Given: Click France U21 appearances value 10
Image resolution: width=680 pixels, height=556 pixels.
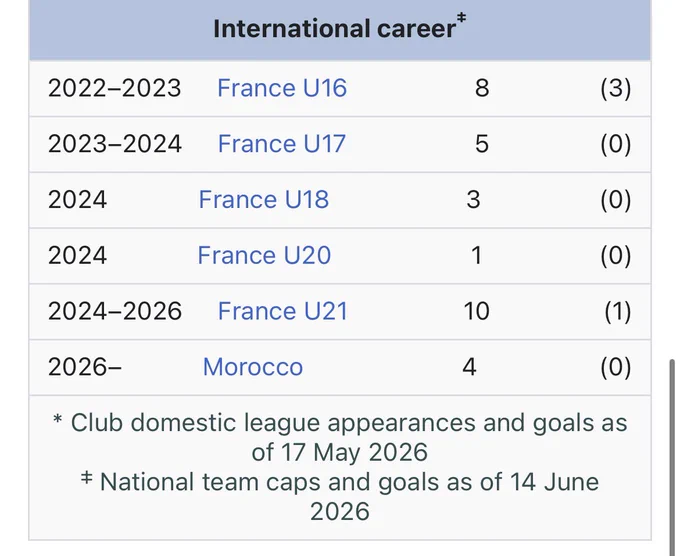Looking at the screenshot, I should coord(476,311).
